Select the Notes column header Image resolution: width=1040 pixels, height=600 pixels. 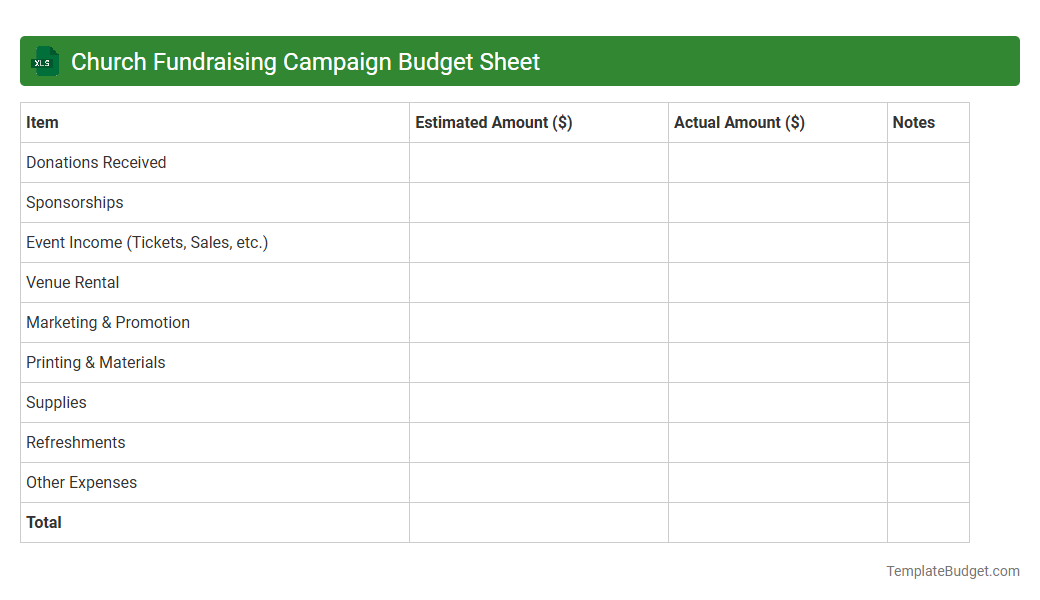[x=913, y=122]
